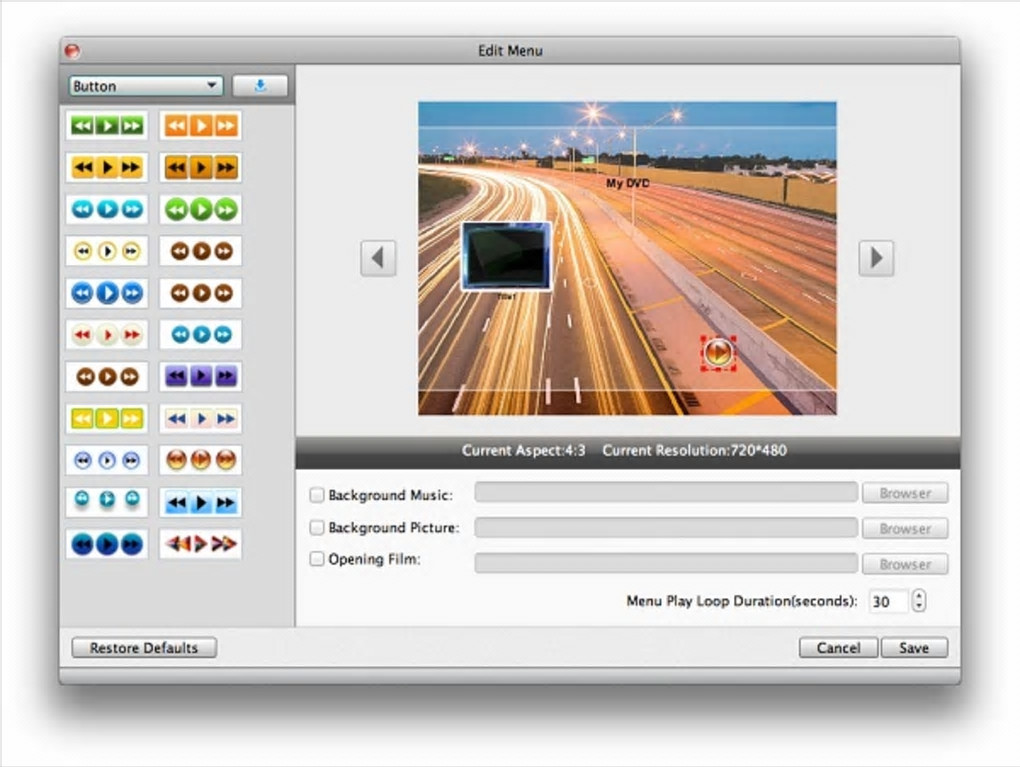
Task: Enable the Background Picture checkbox
Action: 317,527
